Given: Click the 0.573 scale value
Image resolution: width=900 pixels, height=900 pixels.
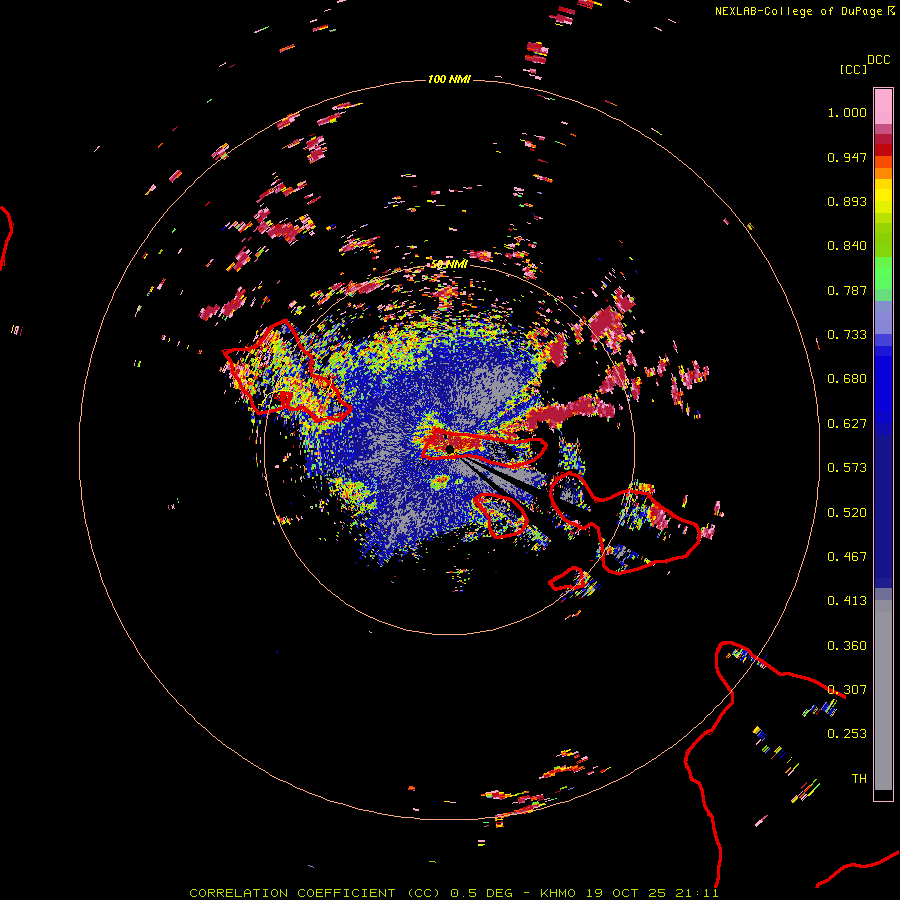Looking at the screenshot, I should [847, 468].
